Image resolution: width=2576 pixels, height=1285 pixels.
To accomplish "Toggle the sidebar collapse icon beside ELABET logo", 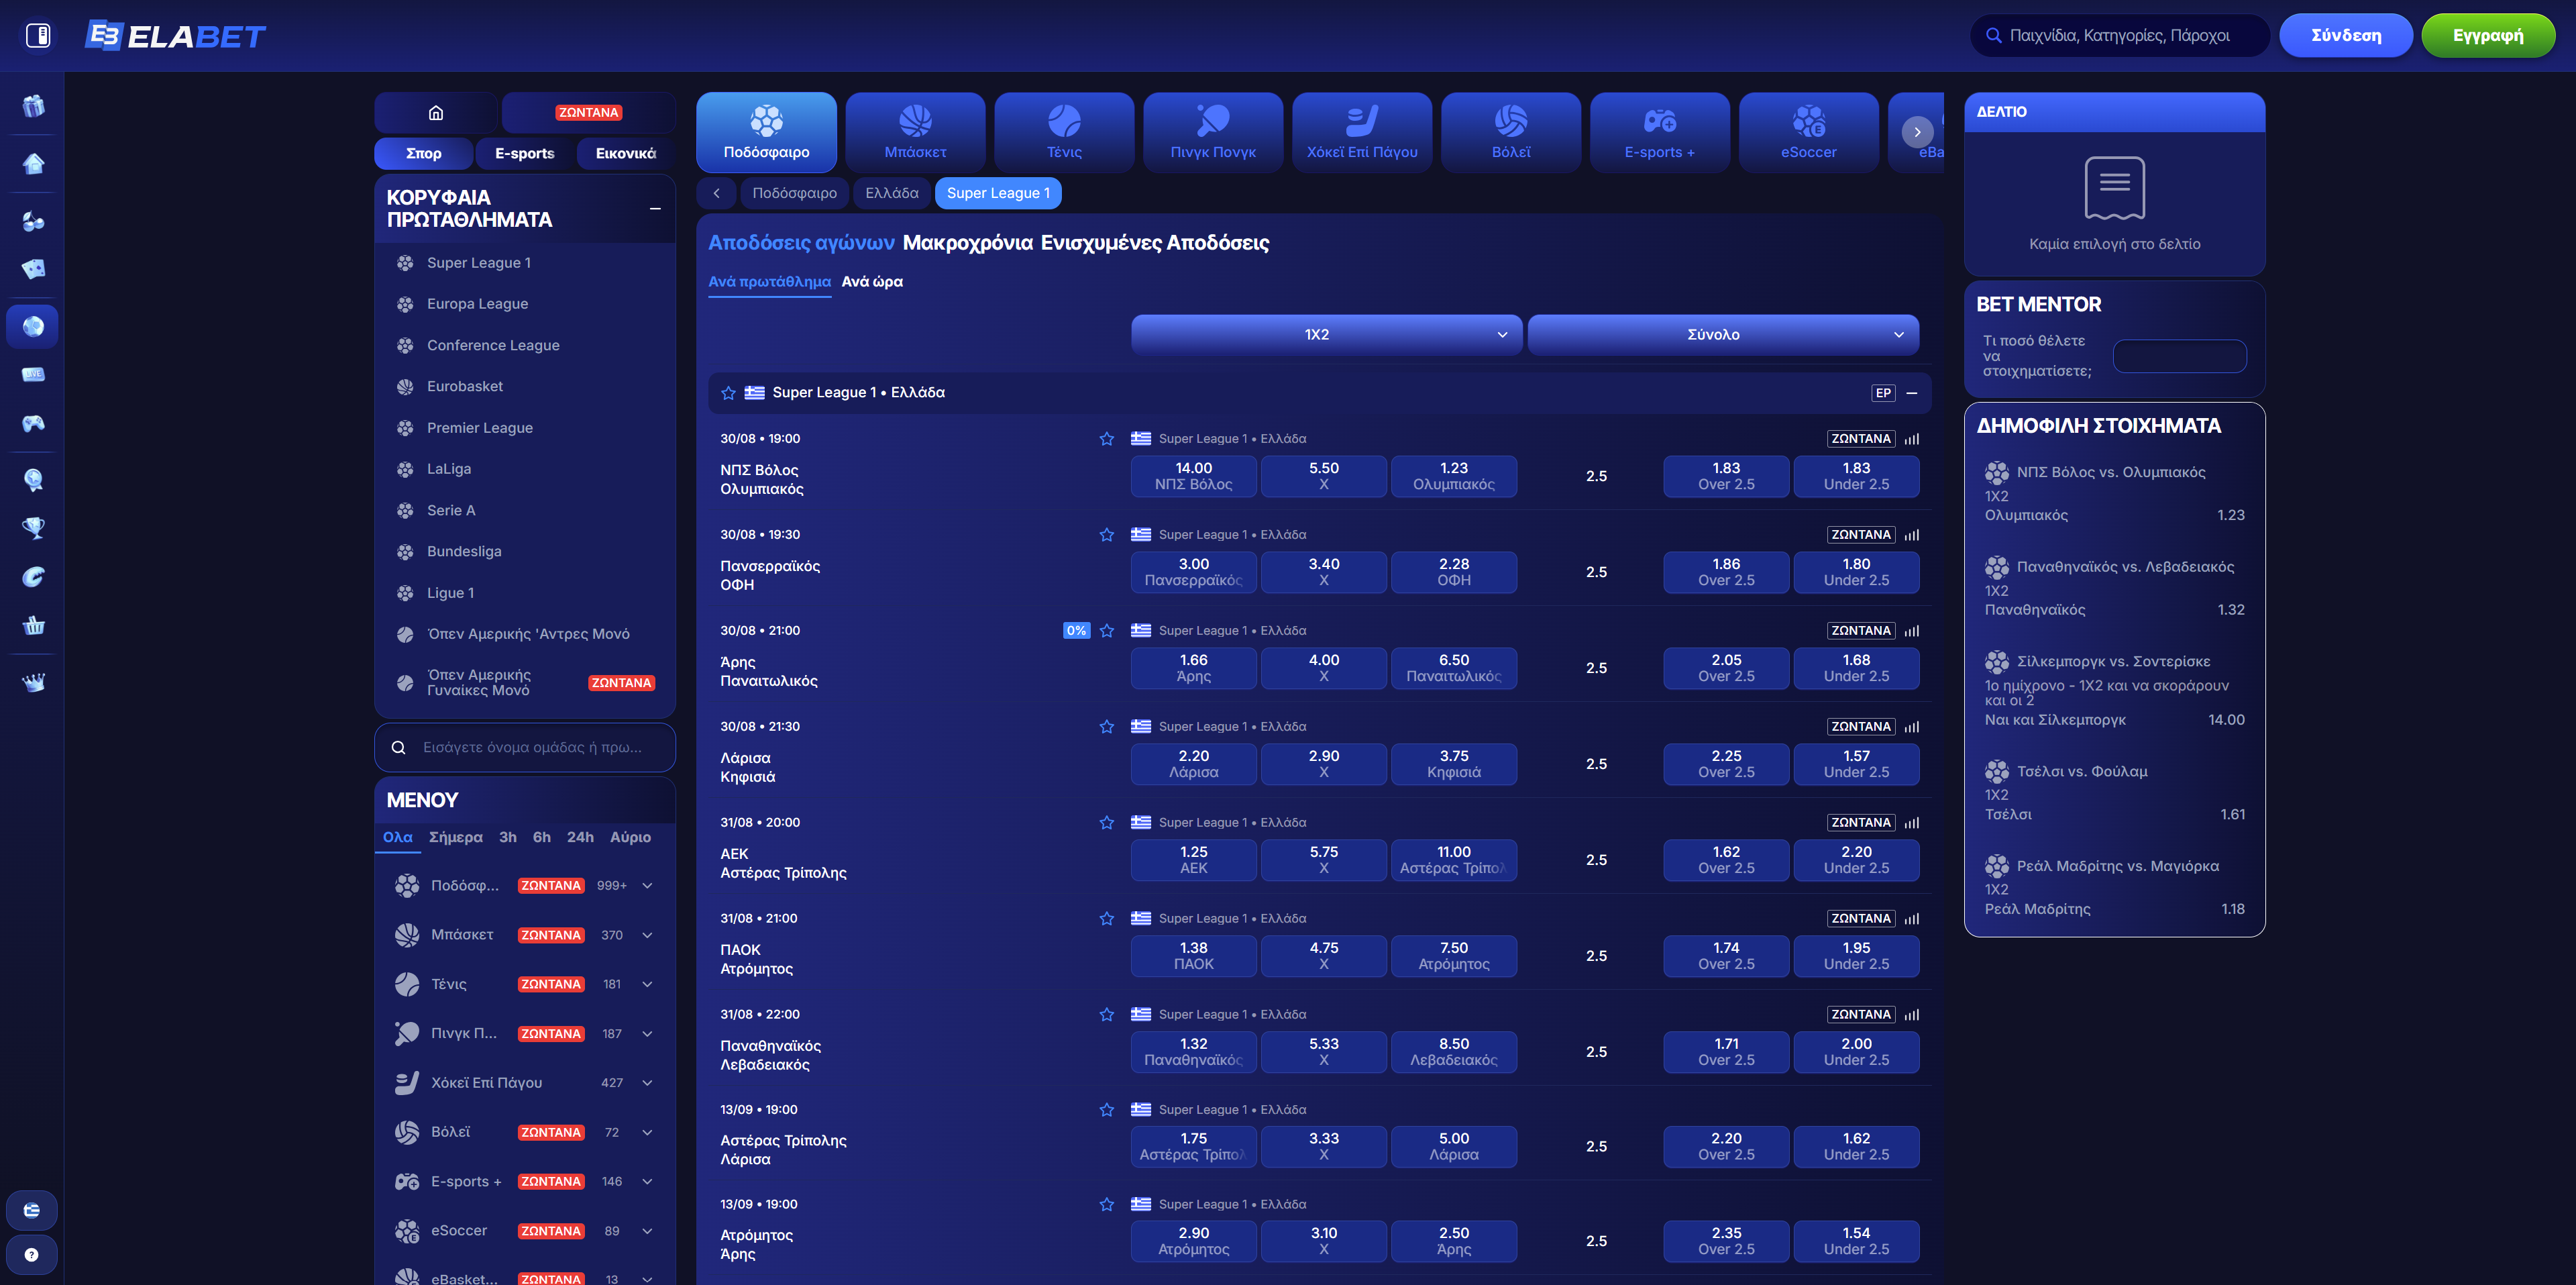I will tap(38, 36).
